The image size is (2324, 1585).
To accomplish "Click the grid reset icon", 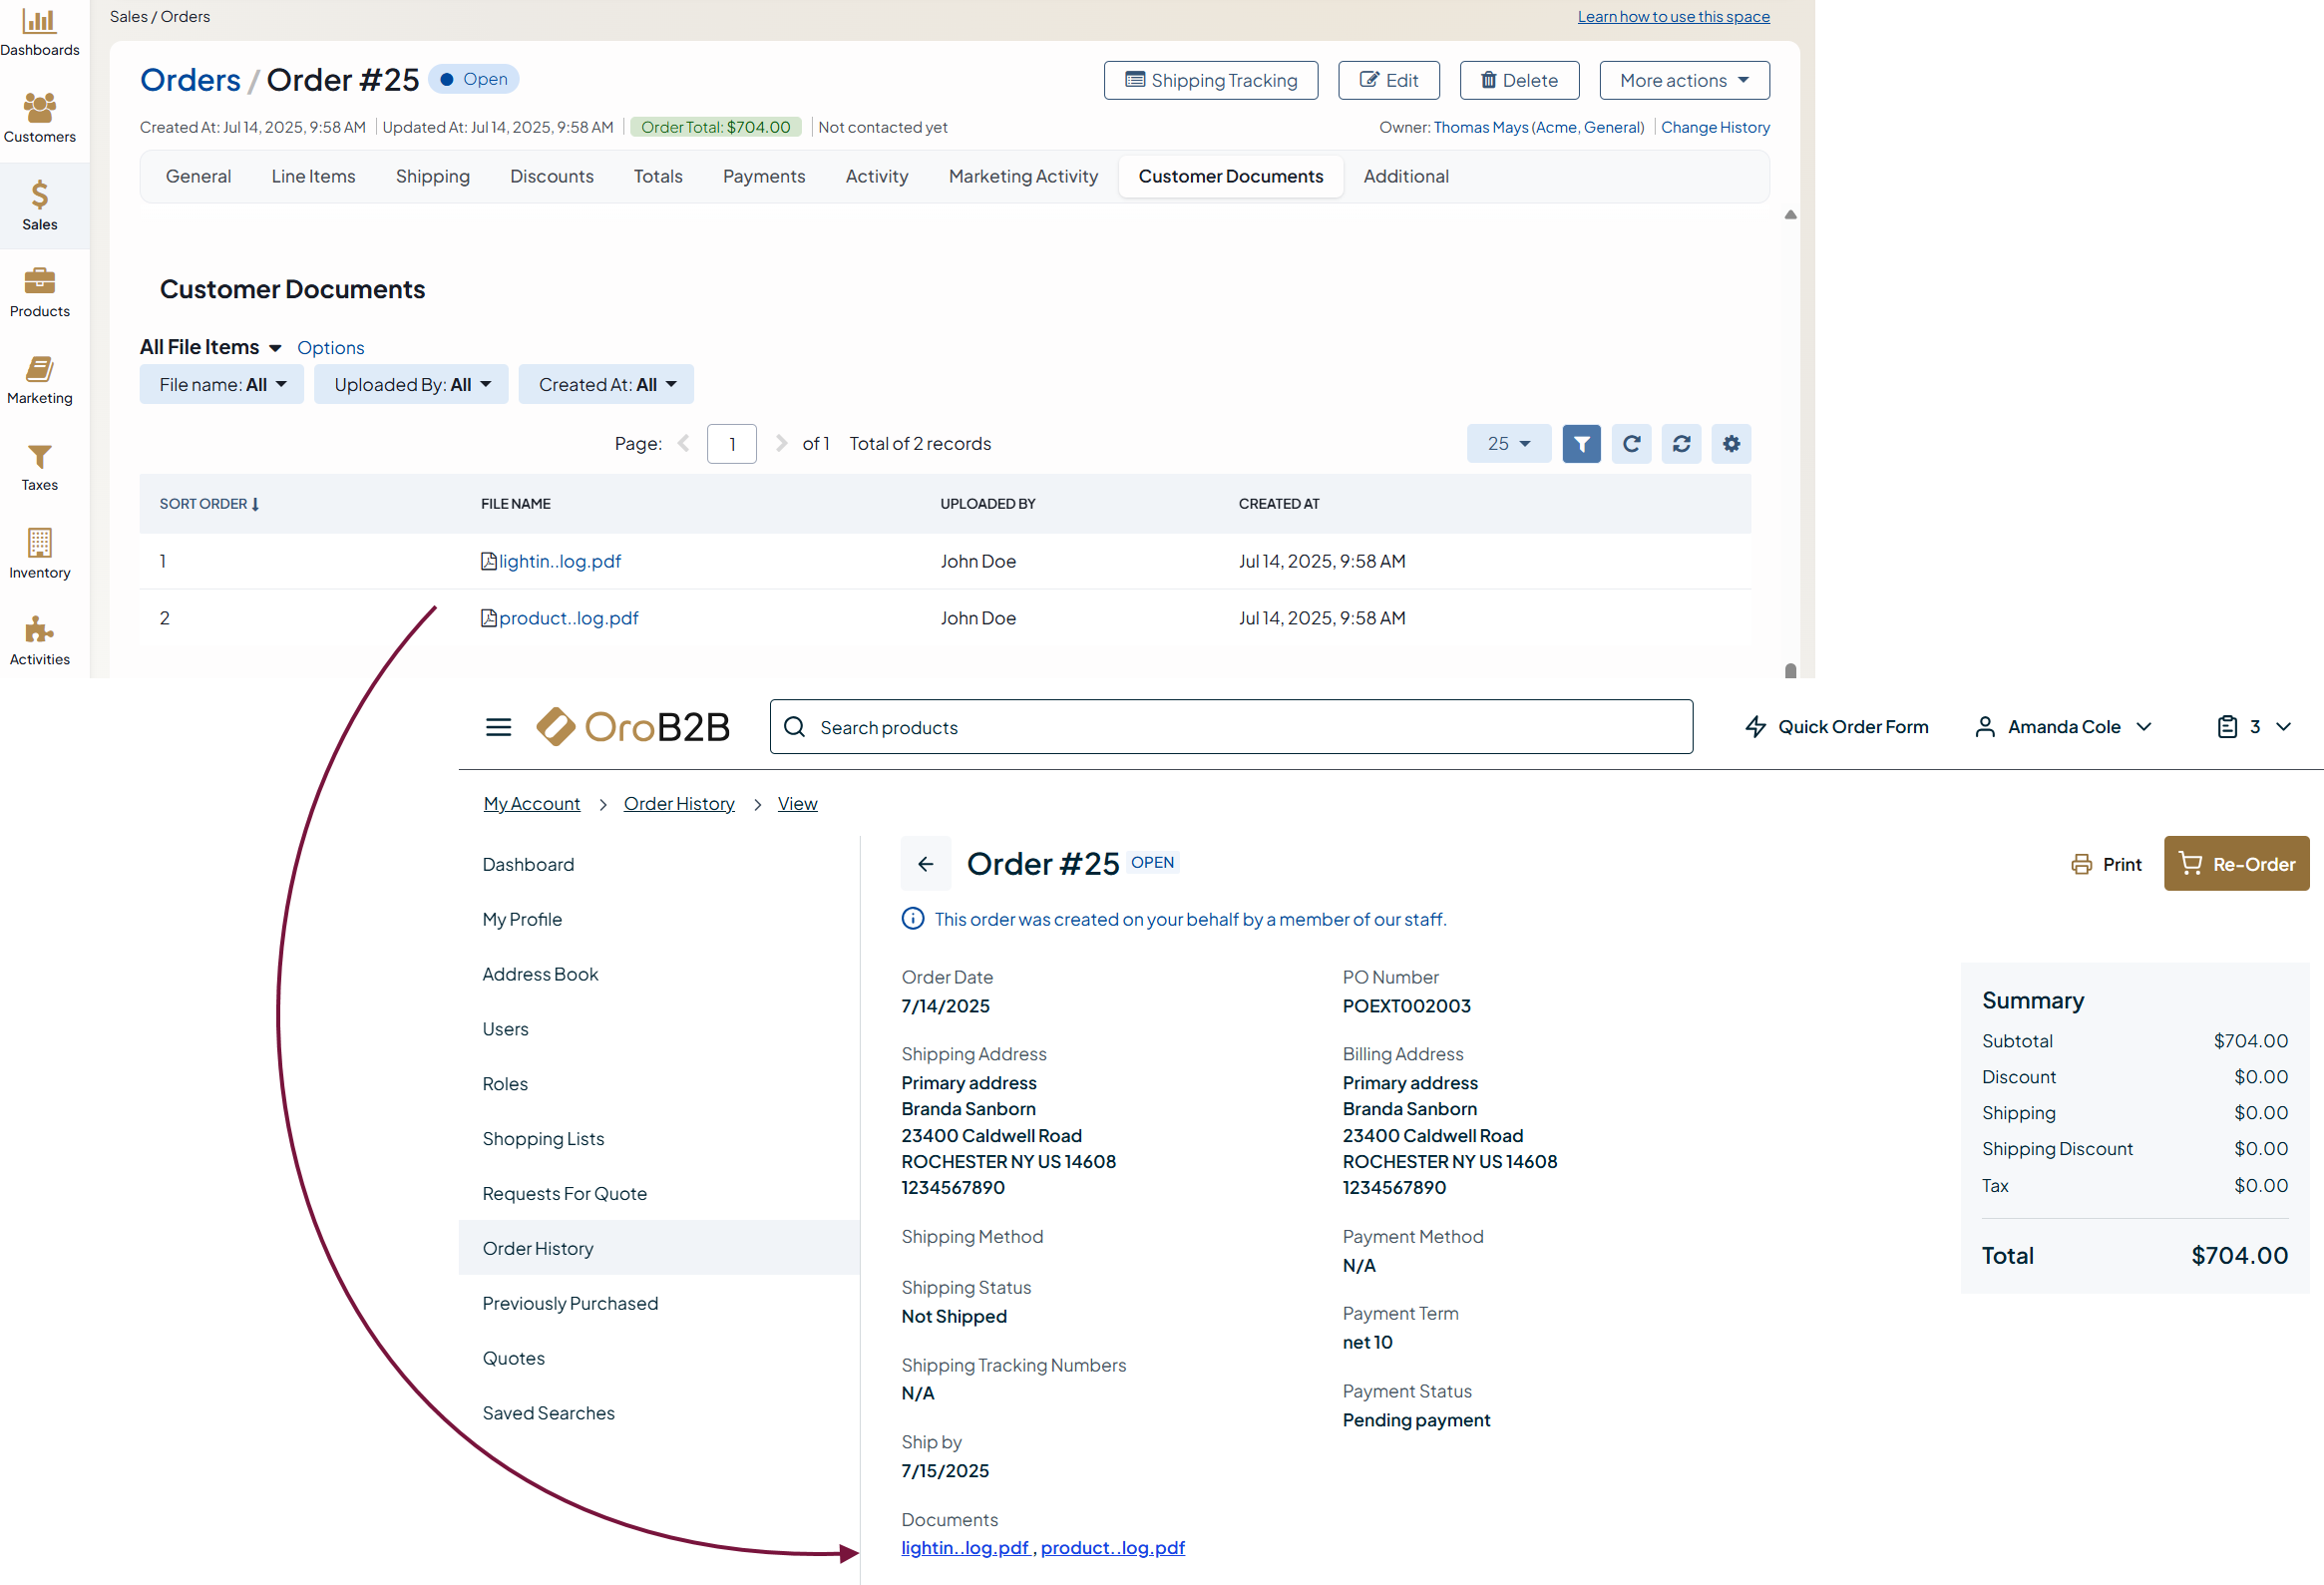I will coord(1680,443).
